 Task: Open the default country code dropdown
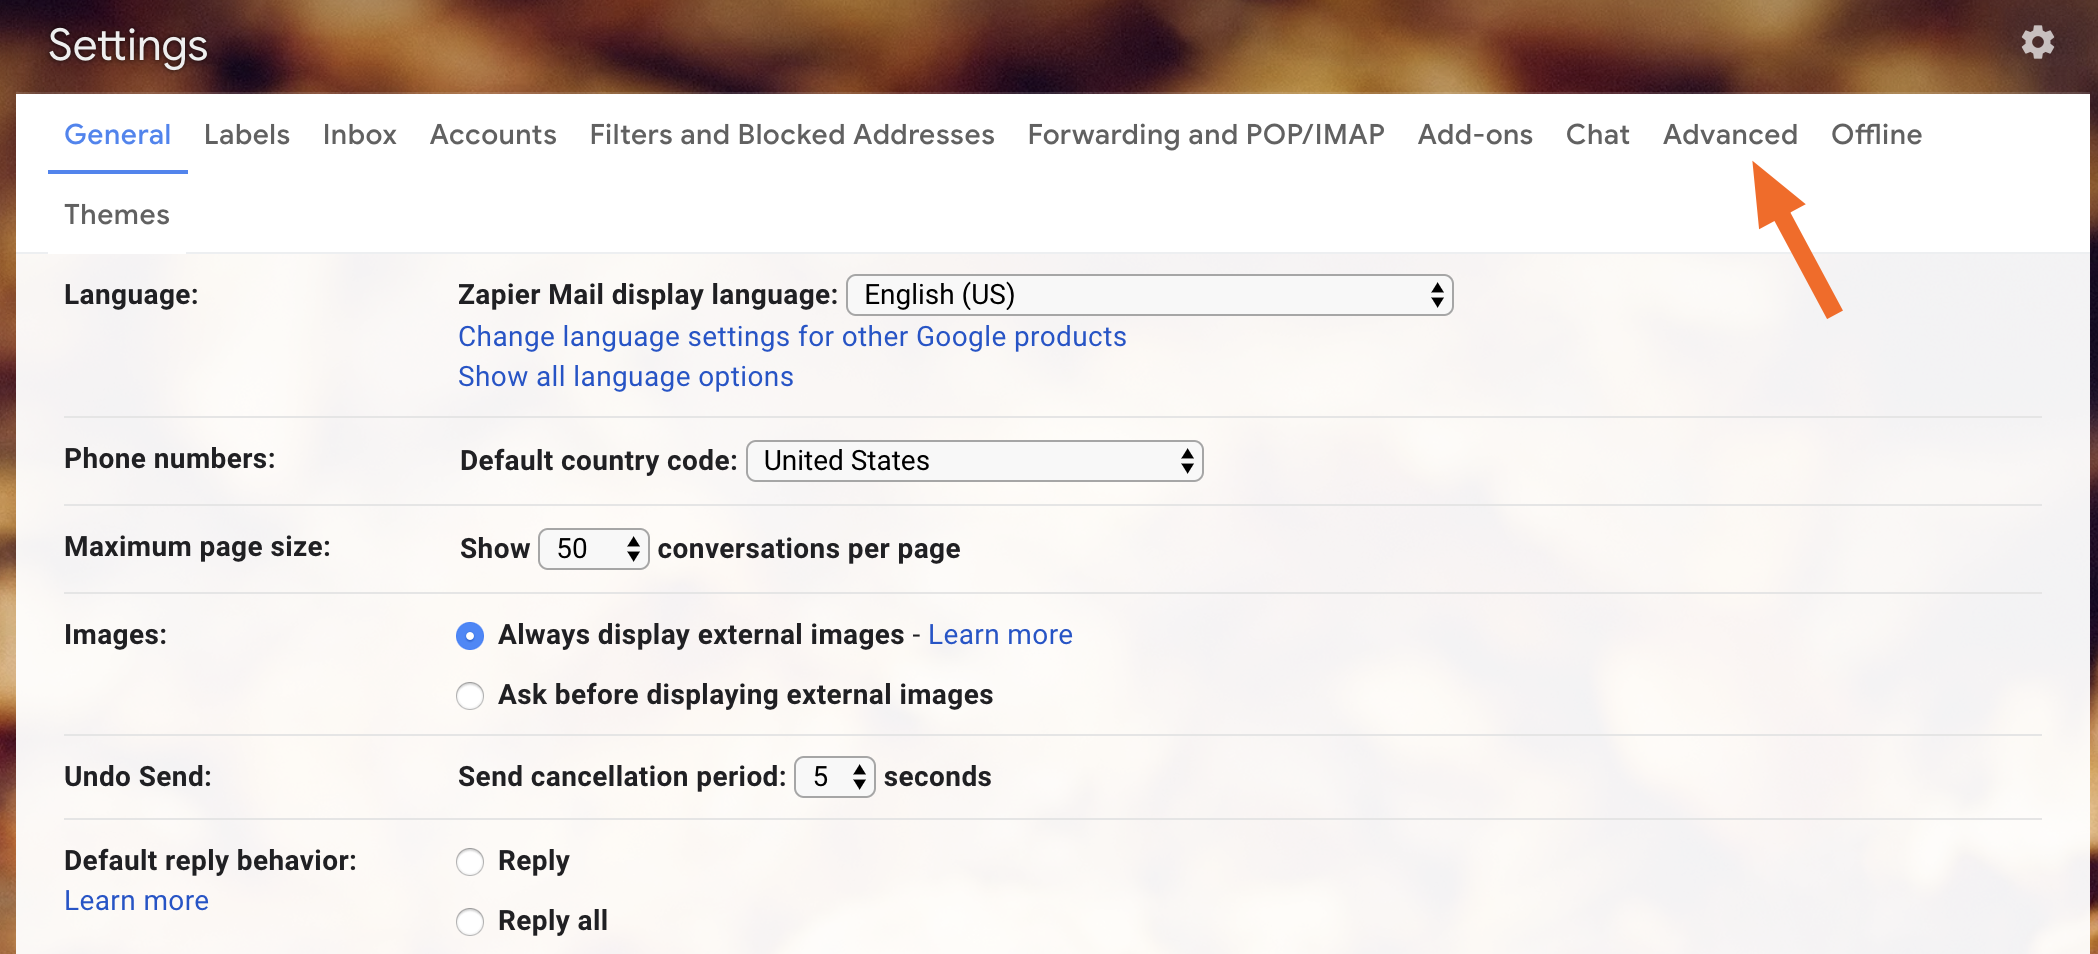click(974, 461)
